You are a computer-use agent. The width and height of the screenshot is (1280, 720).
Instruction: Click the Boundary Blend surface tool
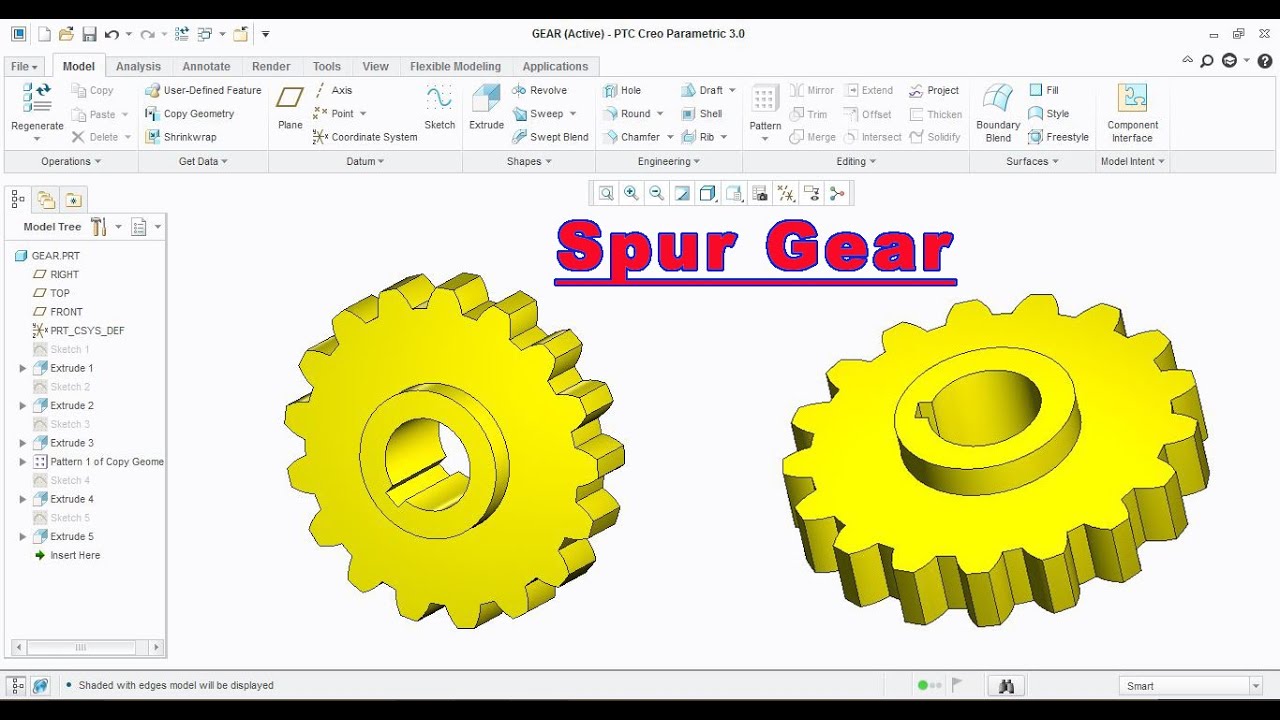(998, 112)
